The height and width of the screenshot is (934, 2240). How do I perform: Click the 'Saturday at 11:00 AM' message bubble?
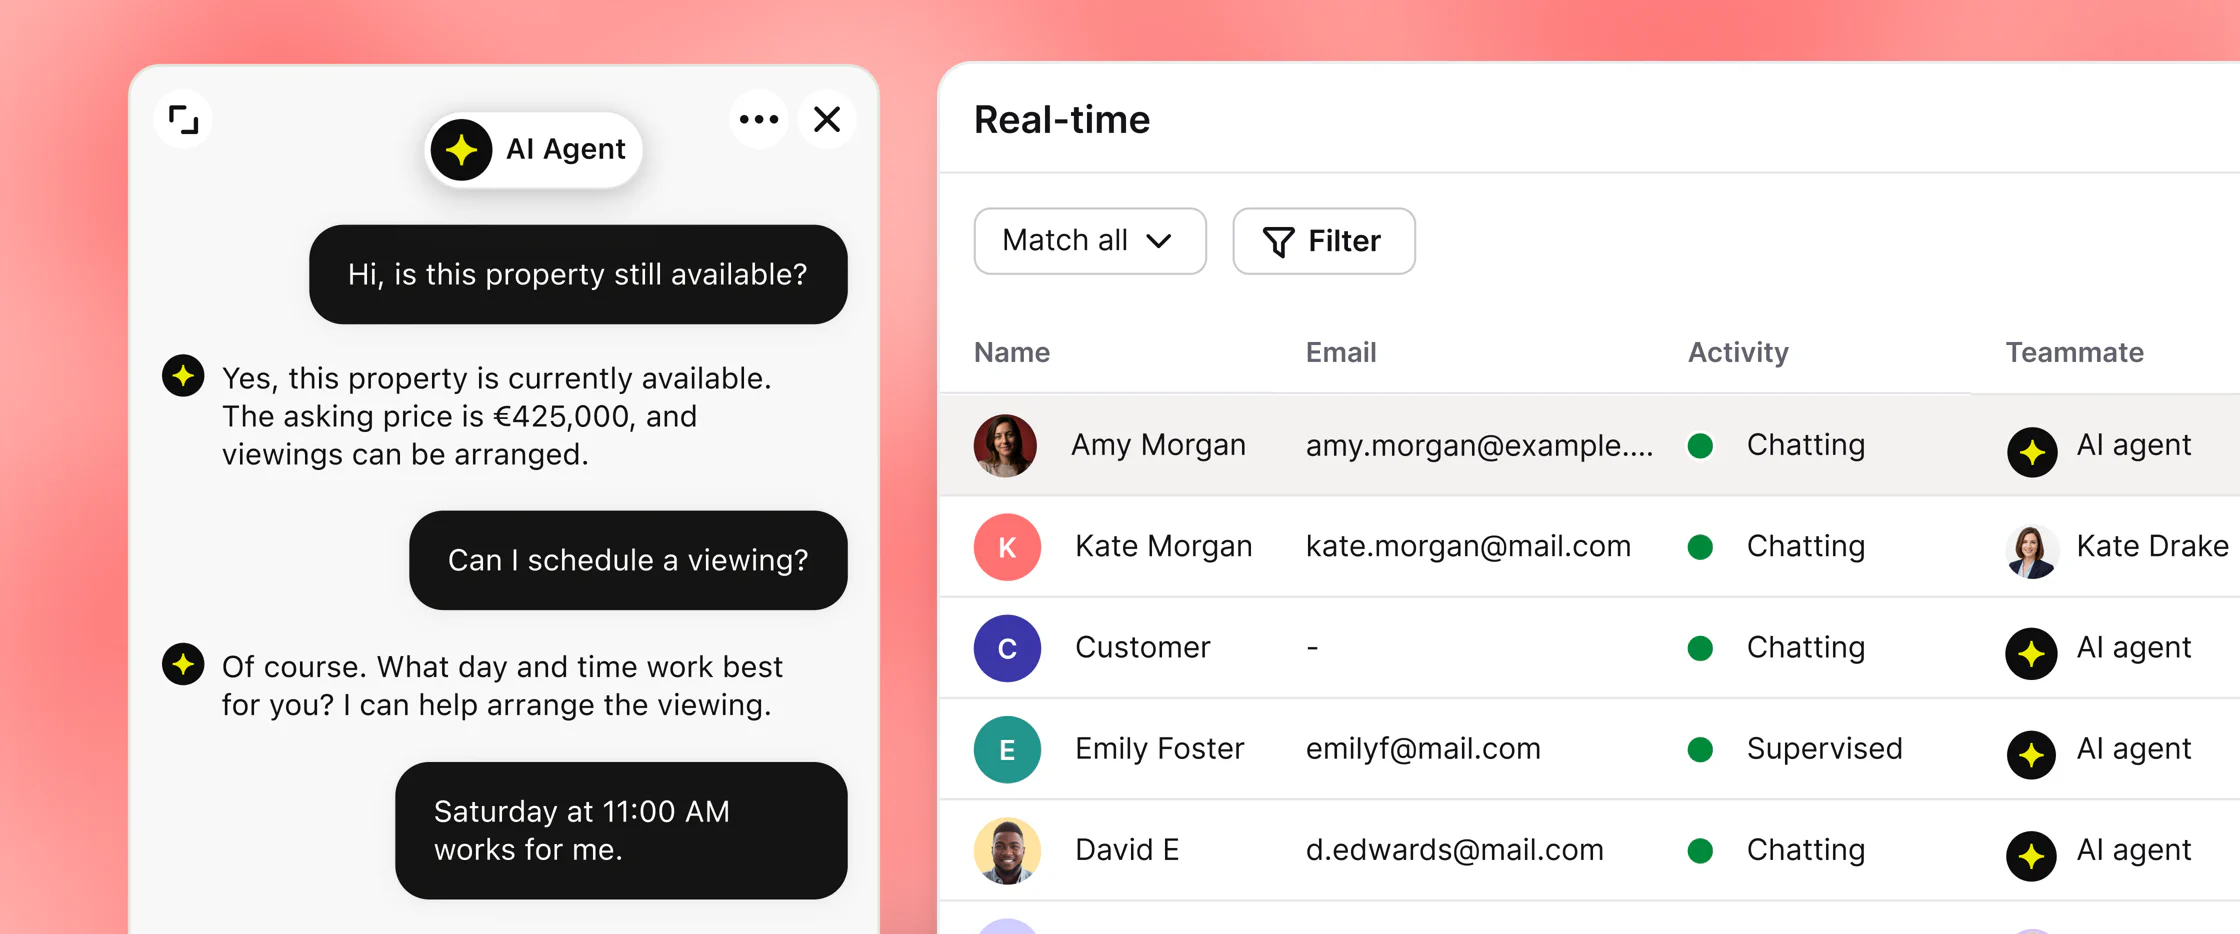[x=621, y=831]
